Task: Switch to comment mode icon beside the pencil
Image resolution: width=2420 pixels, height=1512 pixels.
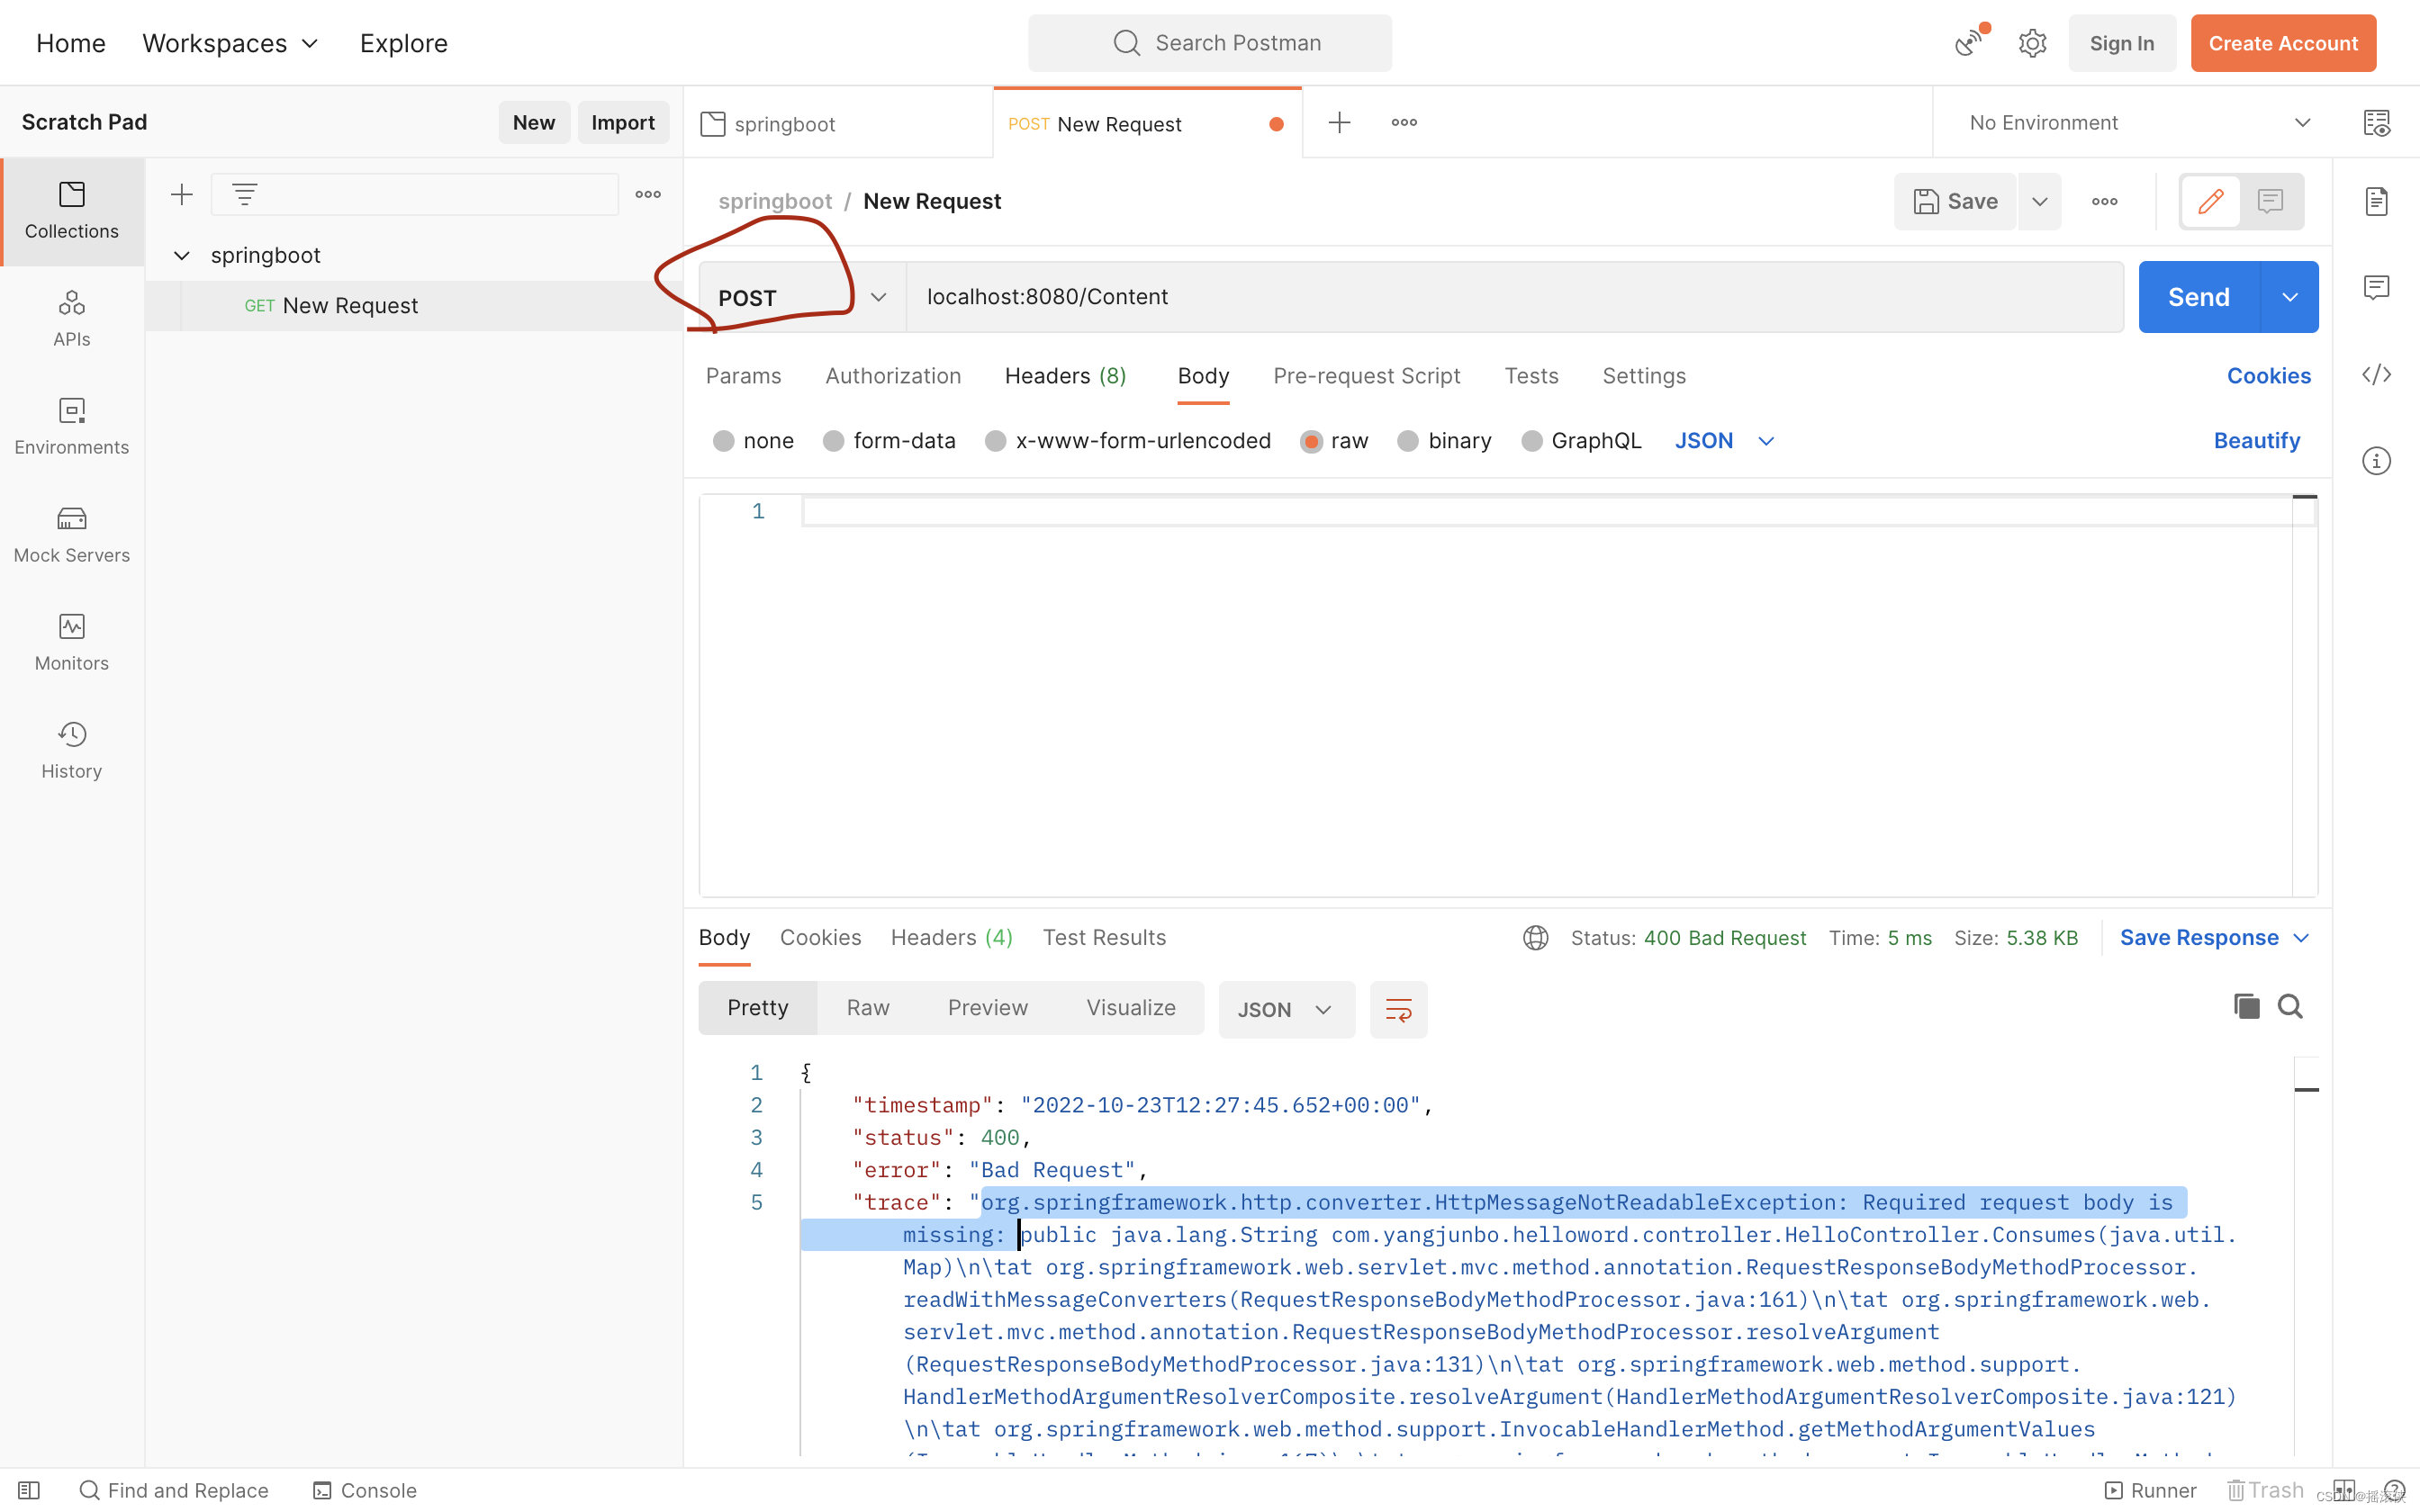Action: pos(2270,201)
